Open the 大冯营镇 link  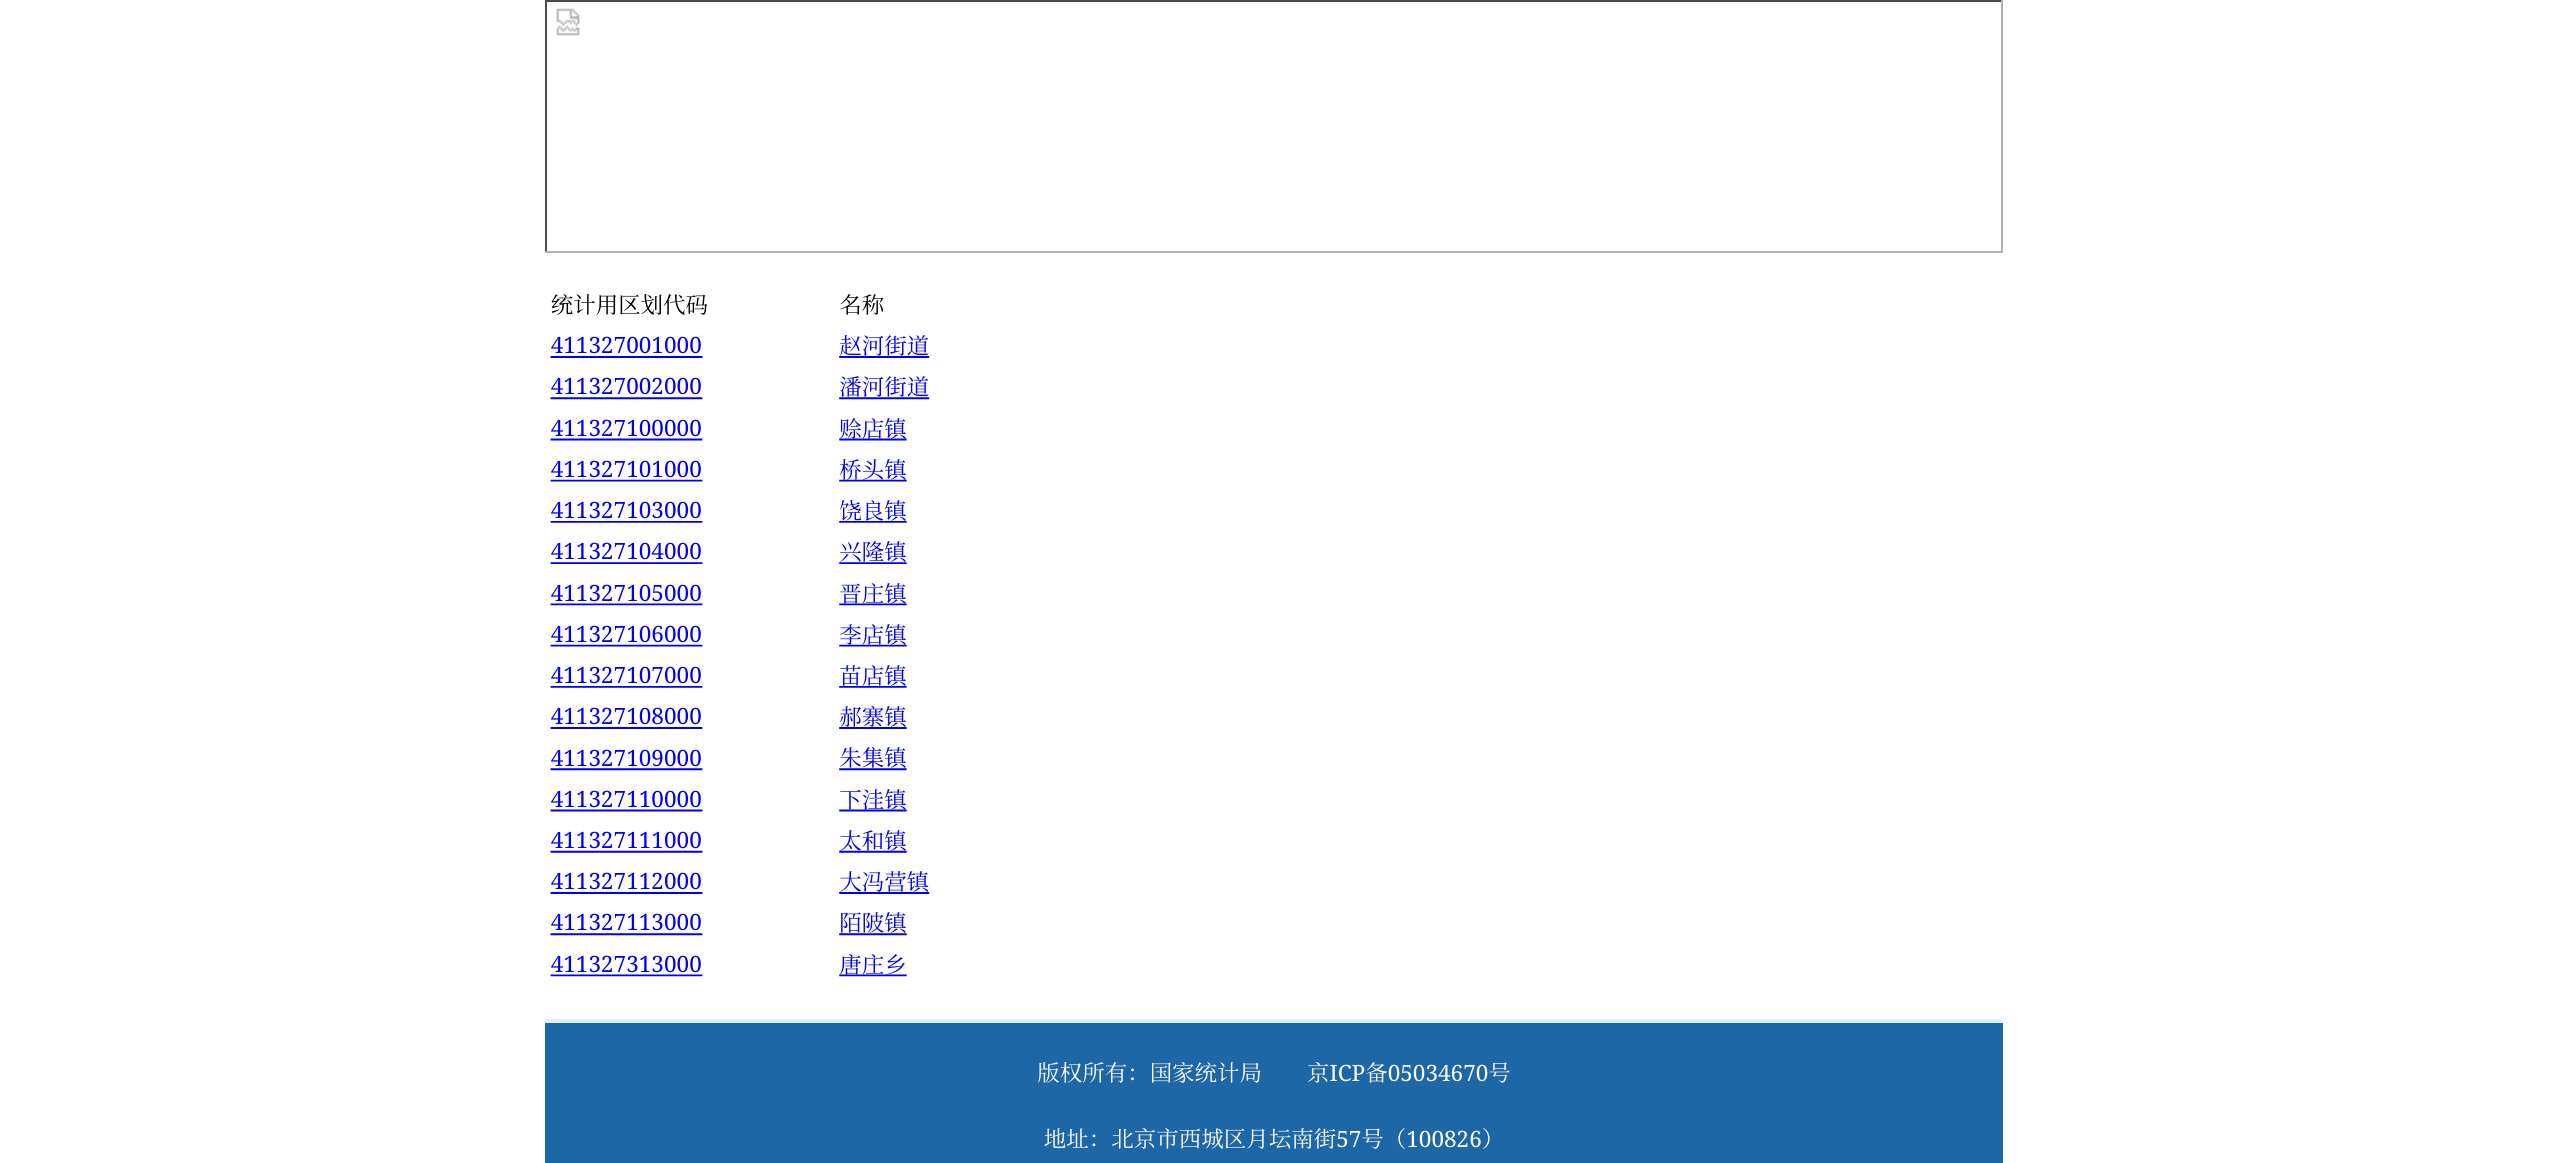click(883, 882)
